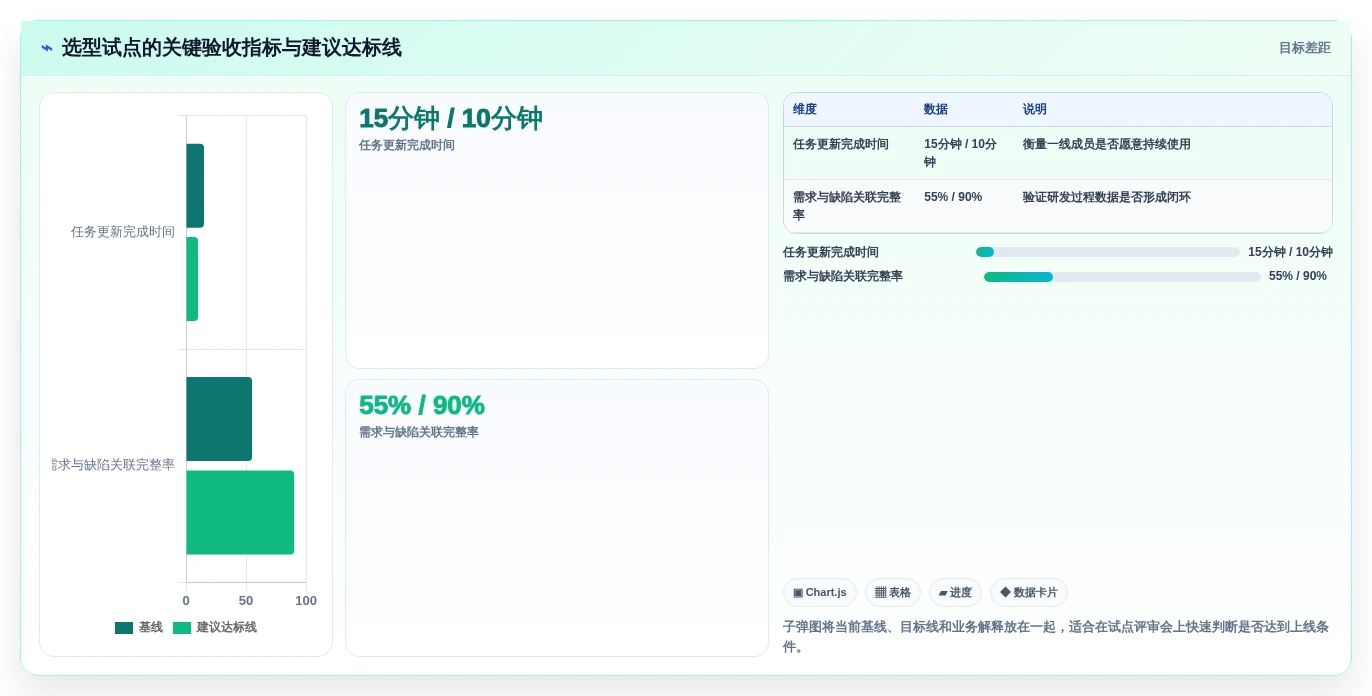Click the 基线 dark green legend swatch
Viewport: 1372px width, 696px height.
[x=124, y=628]
